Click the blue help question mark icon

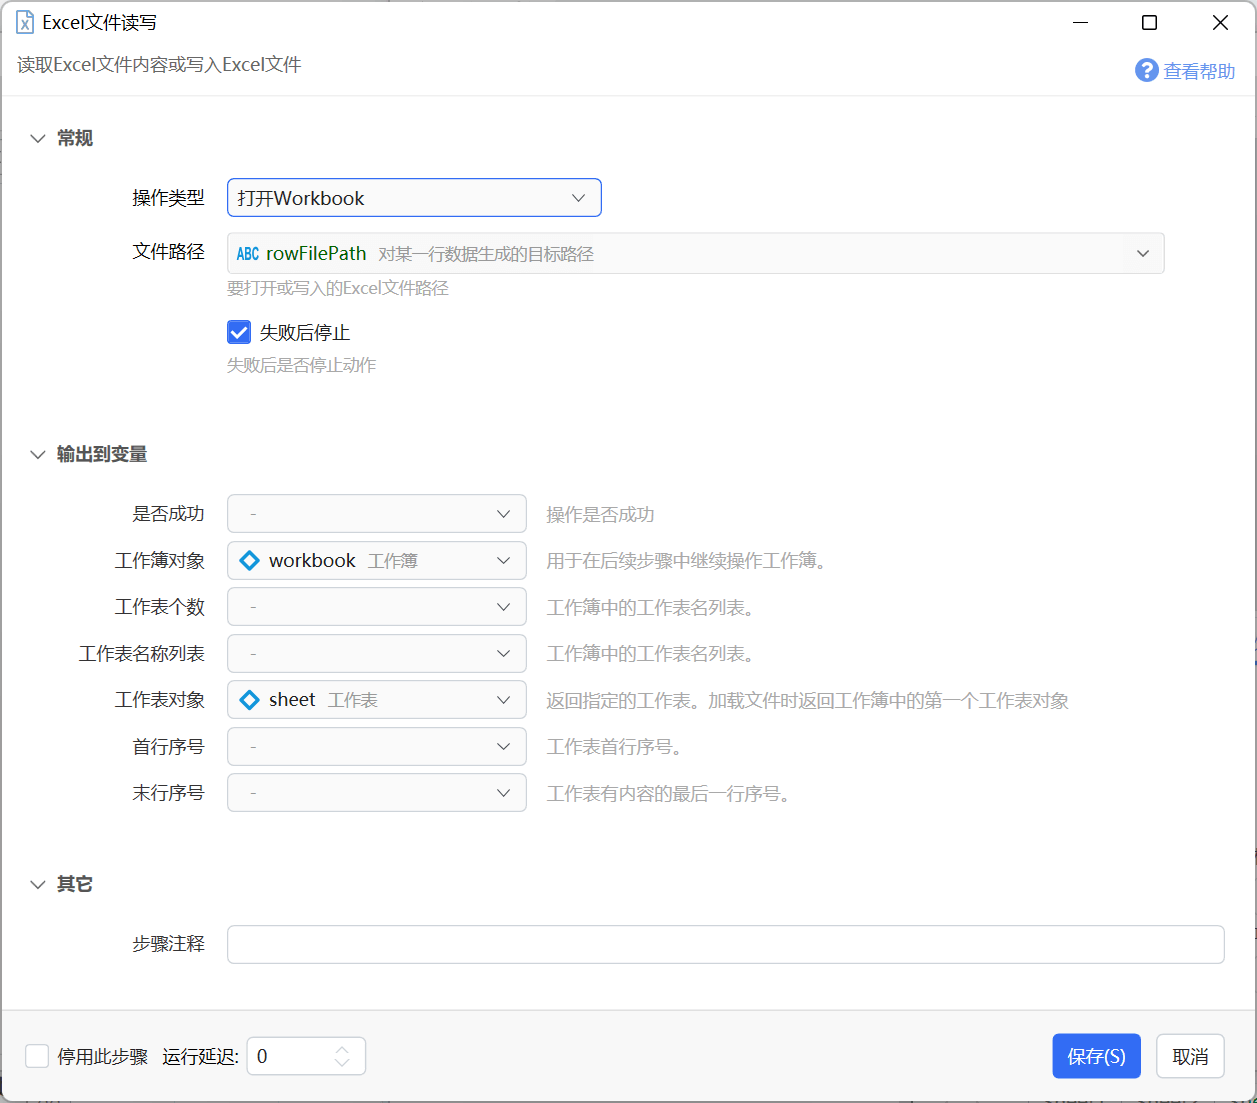point(1146,70)
